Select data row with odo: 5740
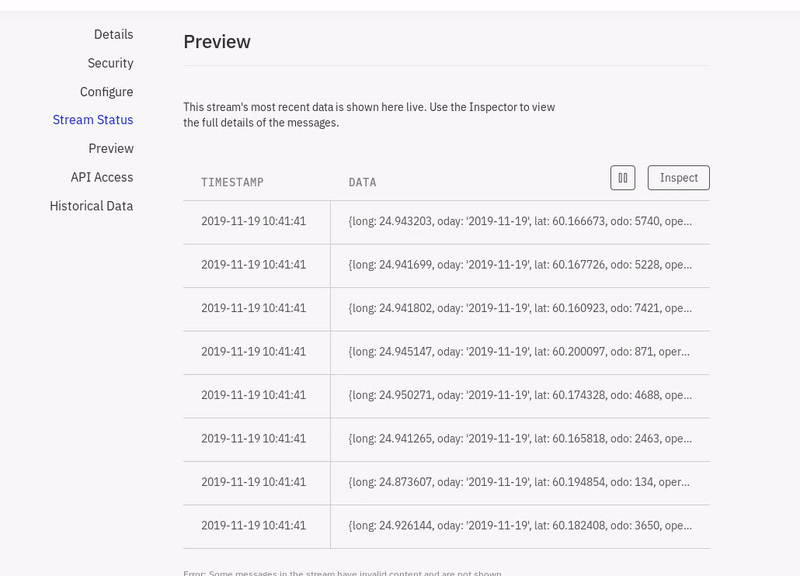Viewport: 800px width, 576px height. (x=446, y=222)
